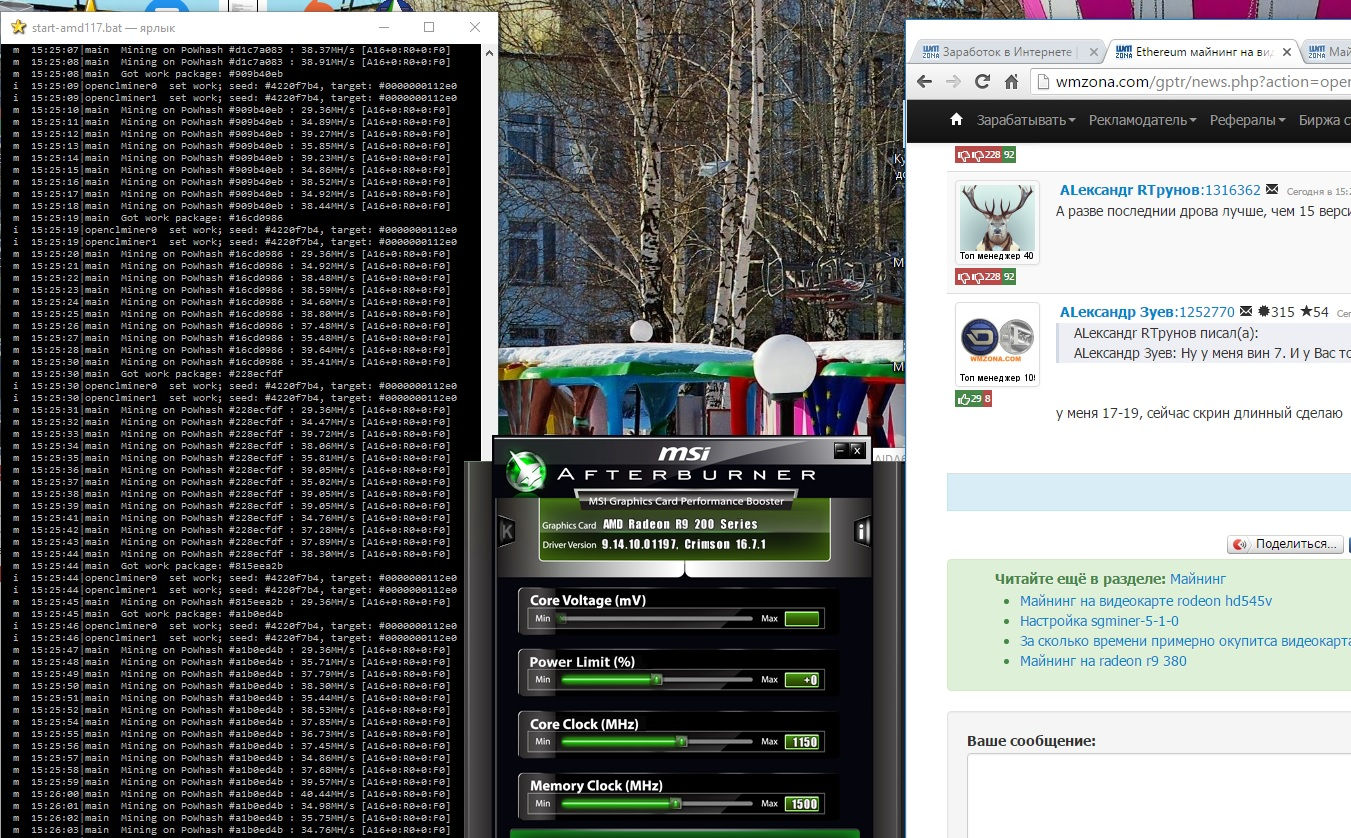Click envelope icon beside Александр Зуев
The height and width of the screenshot is (838, 1351).
point(1245,312)
